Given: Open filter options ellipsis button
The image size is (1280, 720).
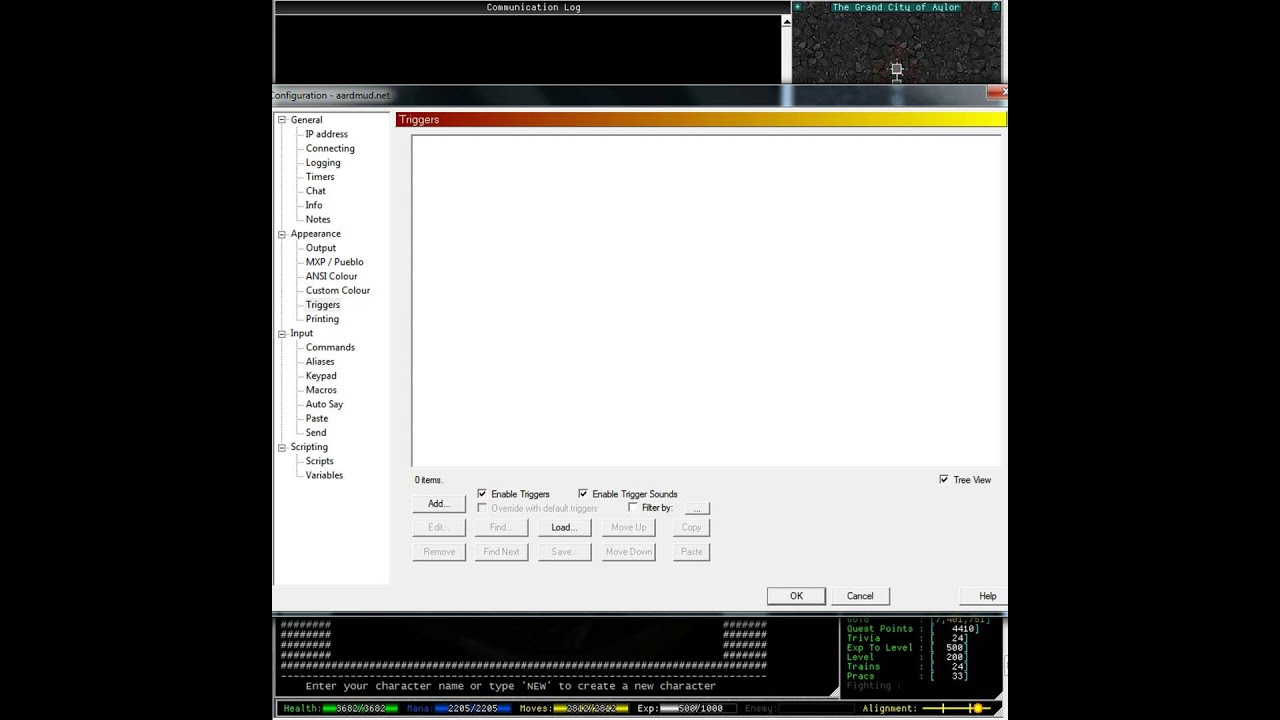Looking at the screenshot, I should [x=697, y=509].
